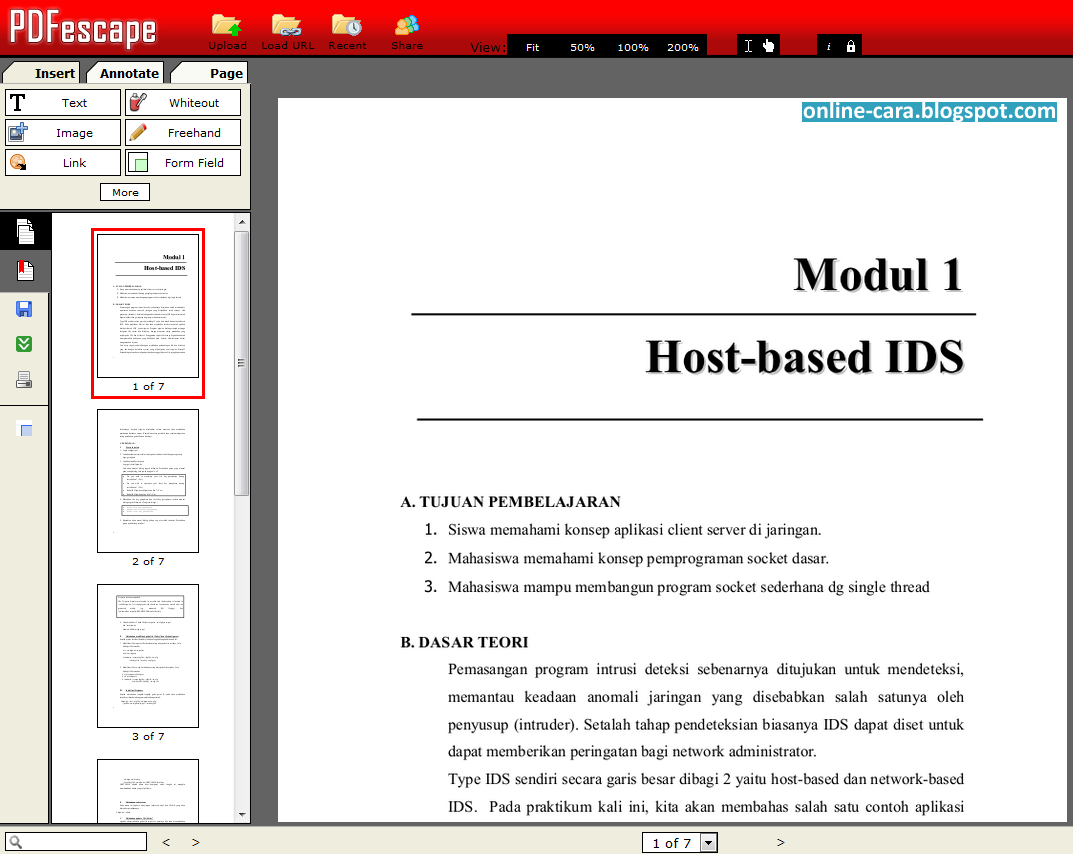
Task: Click the Upload folder icon
Action: 227,25
